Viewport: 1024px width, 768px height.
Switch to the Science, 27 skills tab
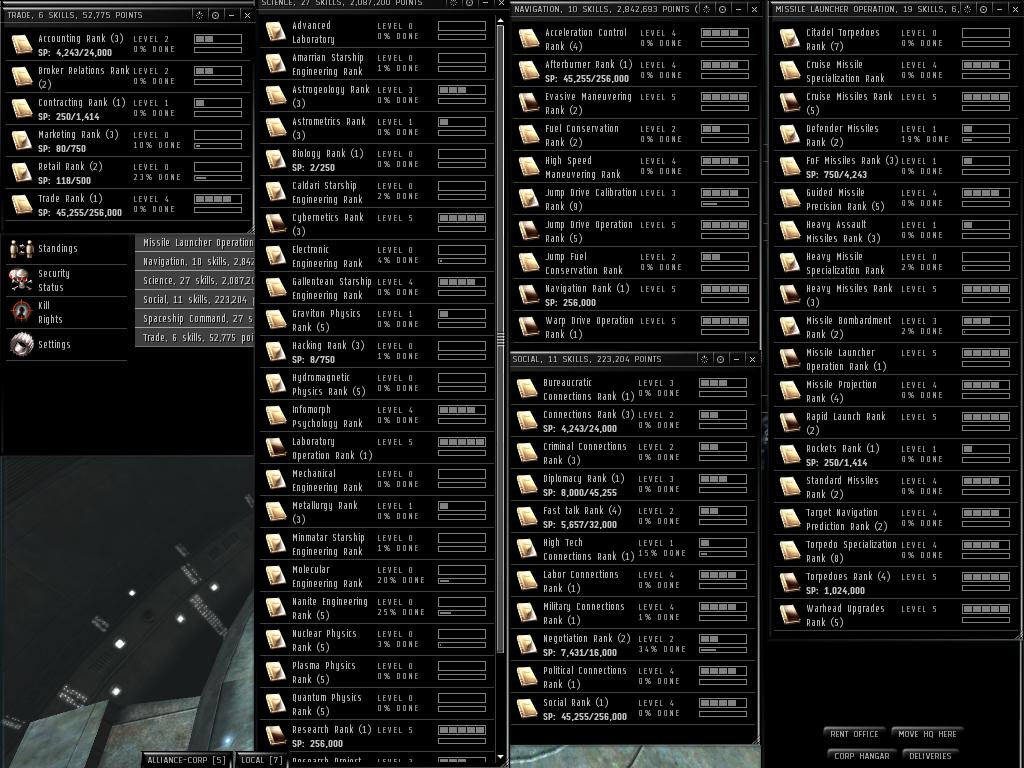pos(195,280)
